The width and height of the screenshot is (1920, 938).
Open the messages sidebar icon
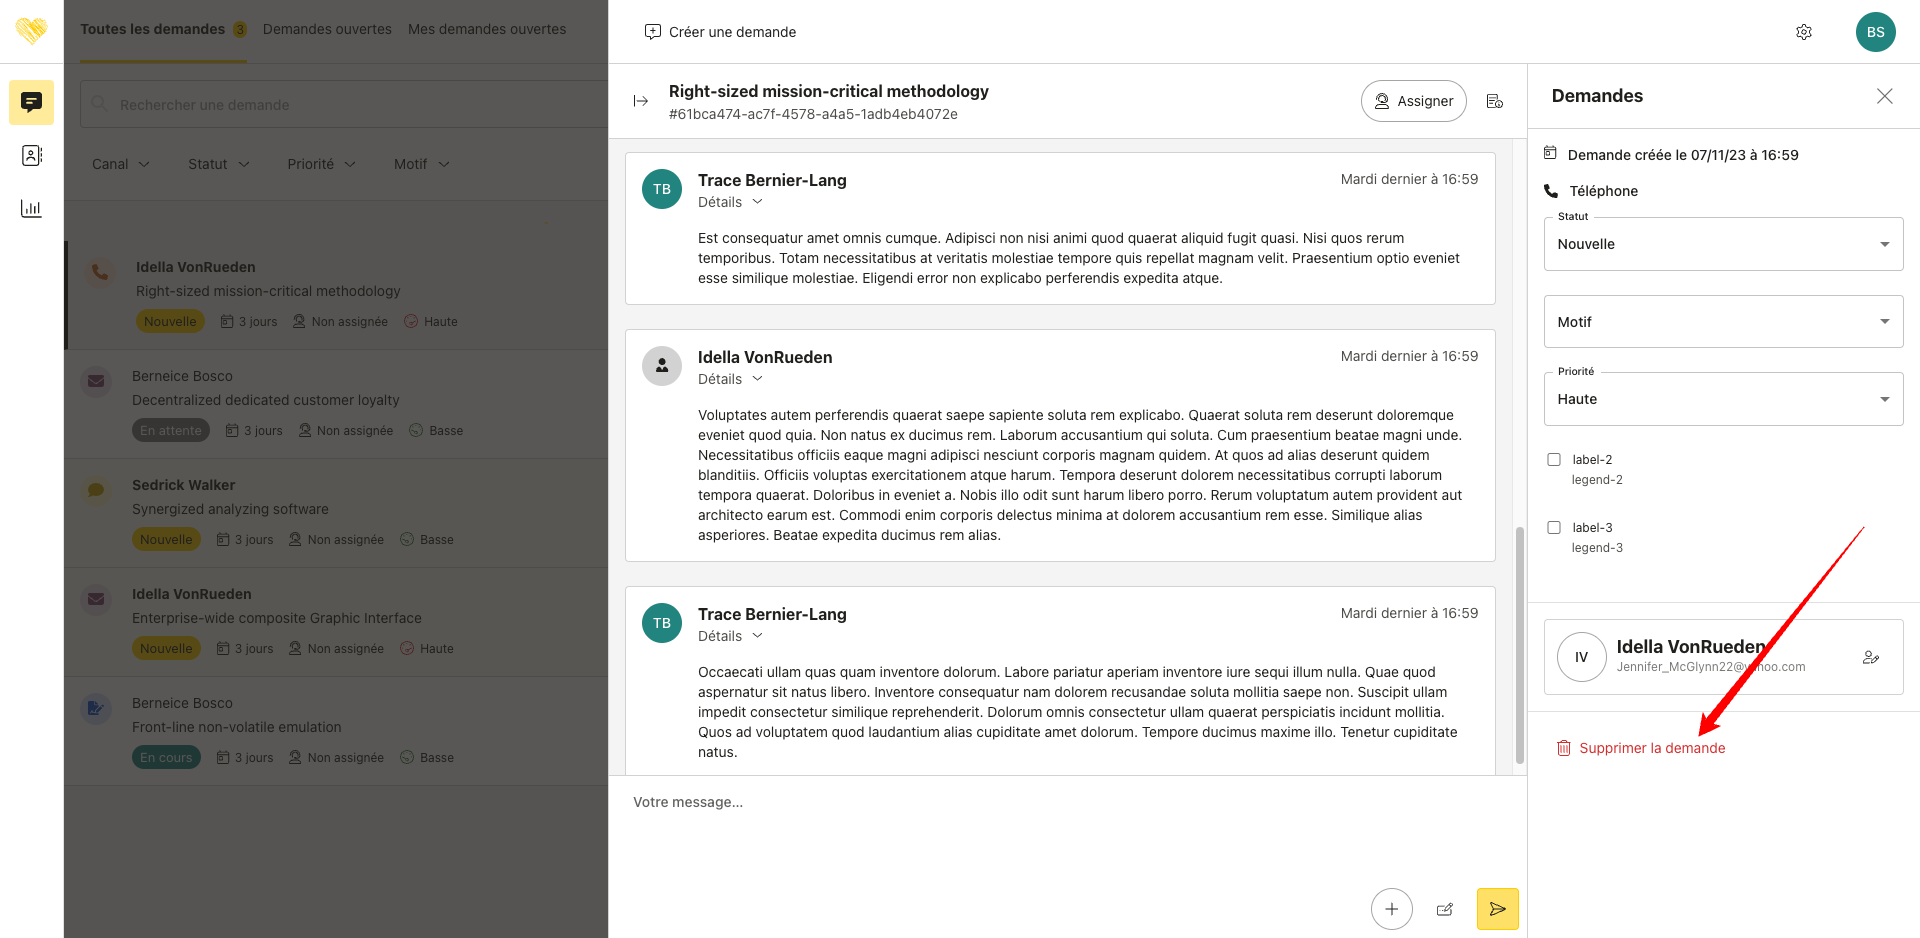click(x=32, y=102)
